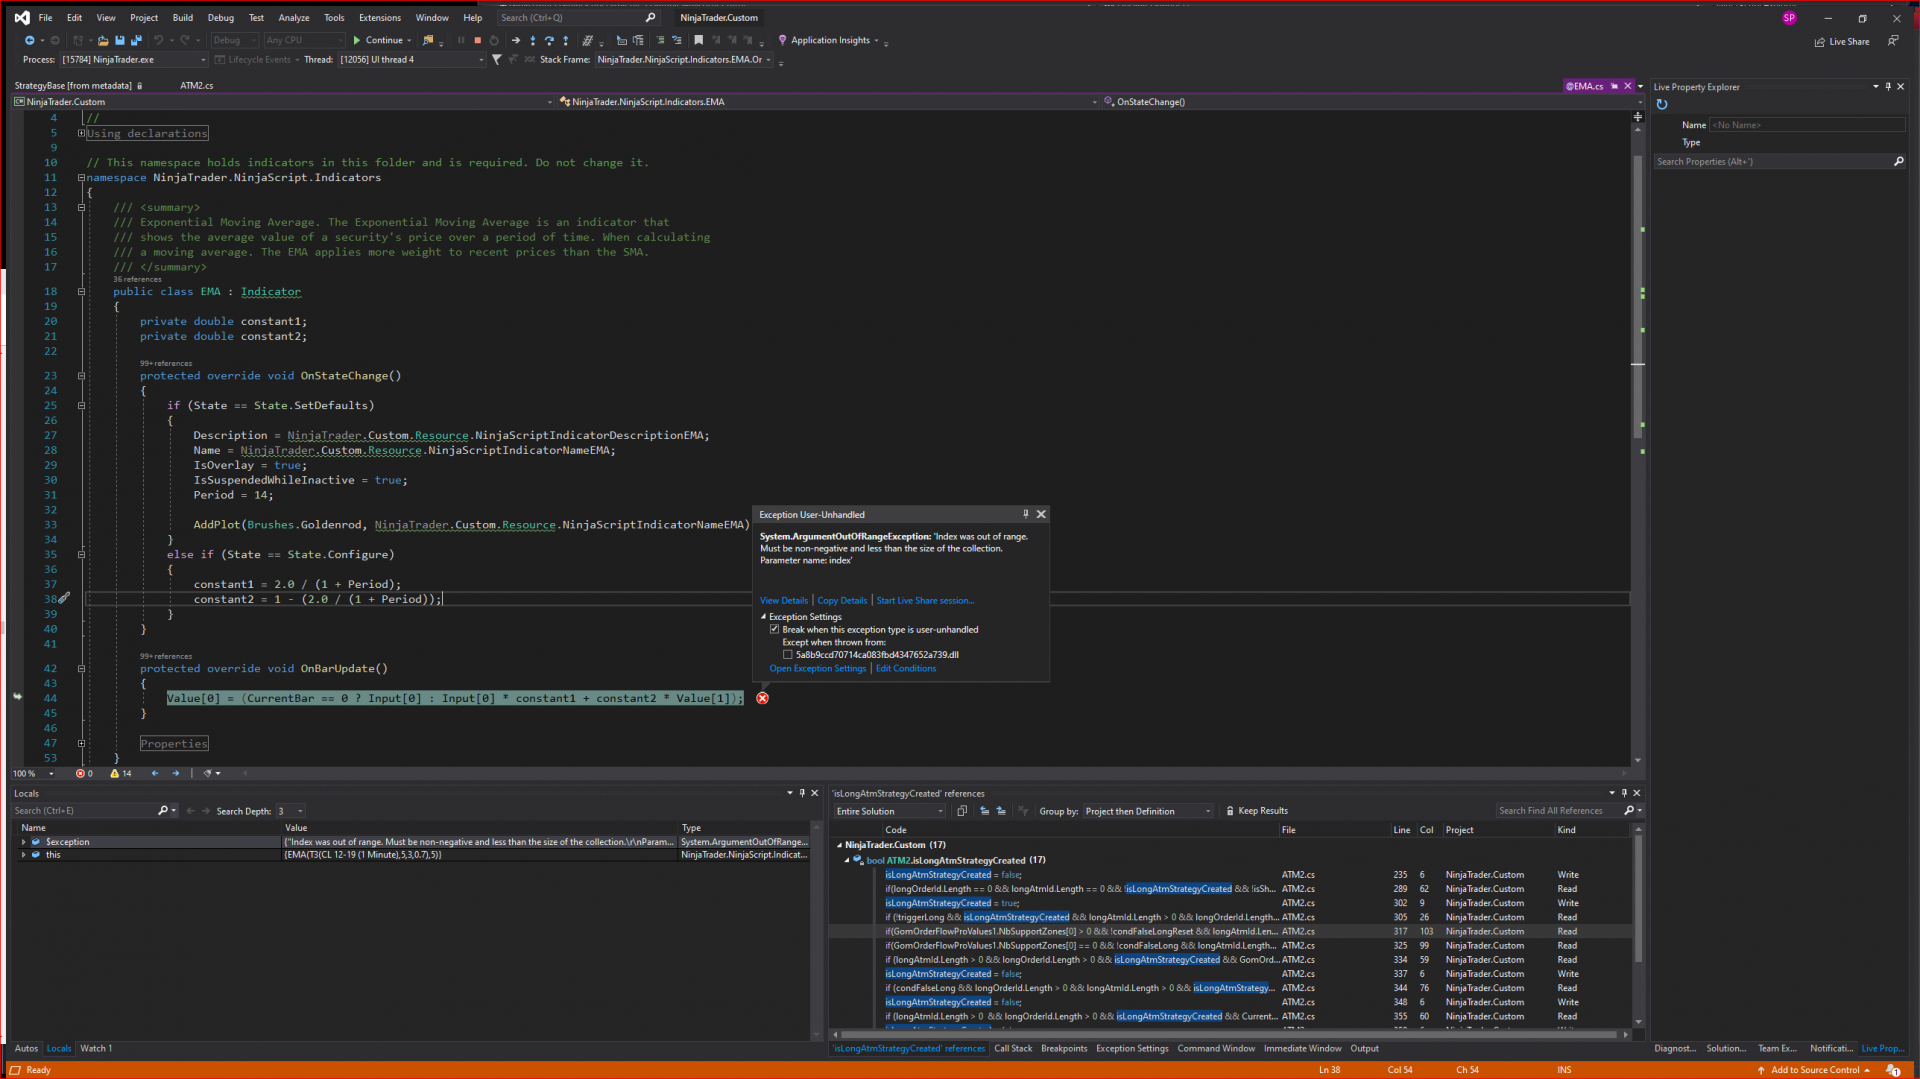Open the Debug menu

(220, 18)
